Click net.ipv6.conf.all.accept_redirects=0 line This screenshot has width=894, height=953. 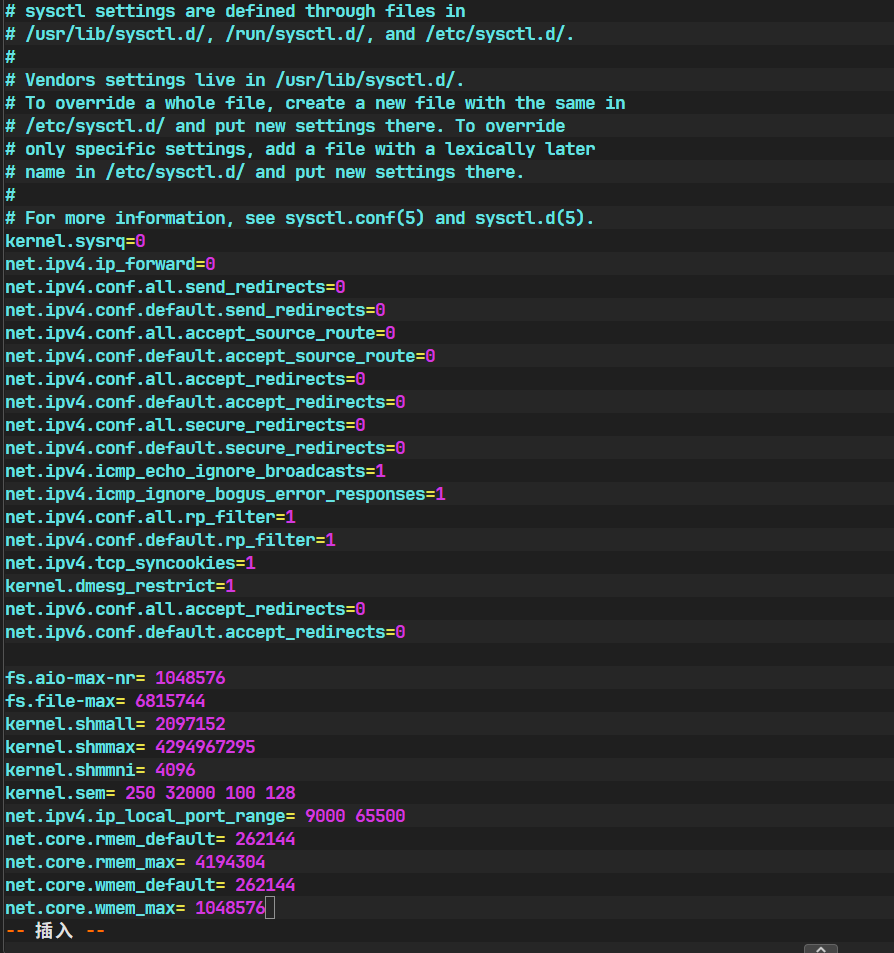[185, 610]
